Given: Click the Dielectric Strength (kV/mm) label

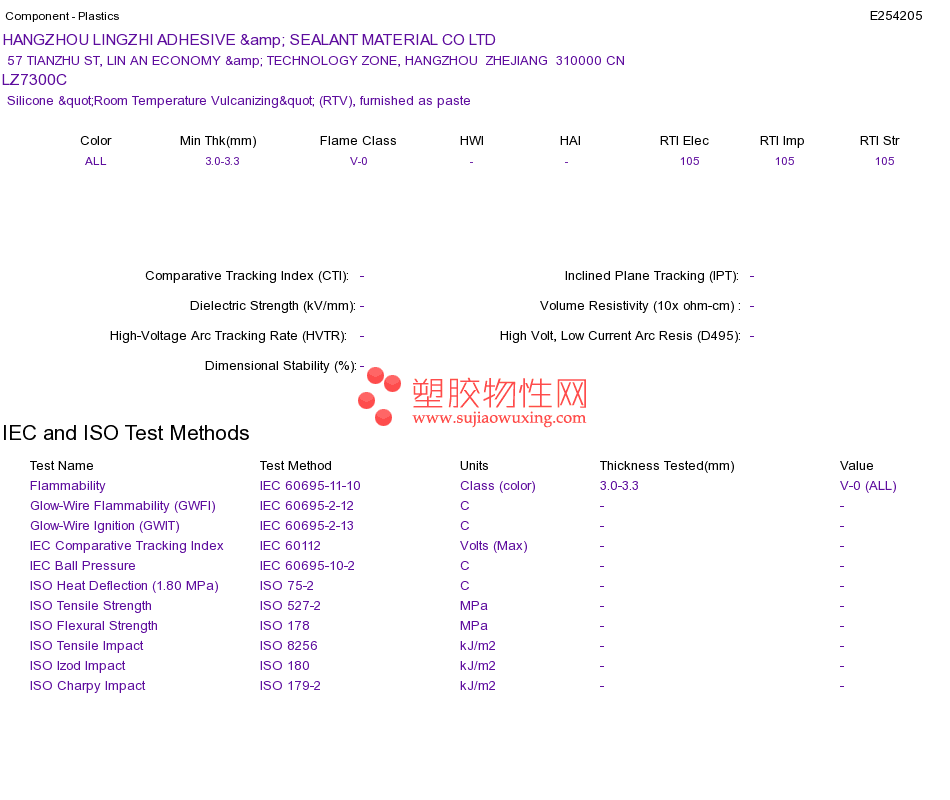Looking at the screenshot, I should (x=273, y=305).
